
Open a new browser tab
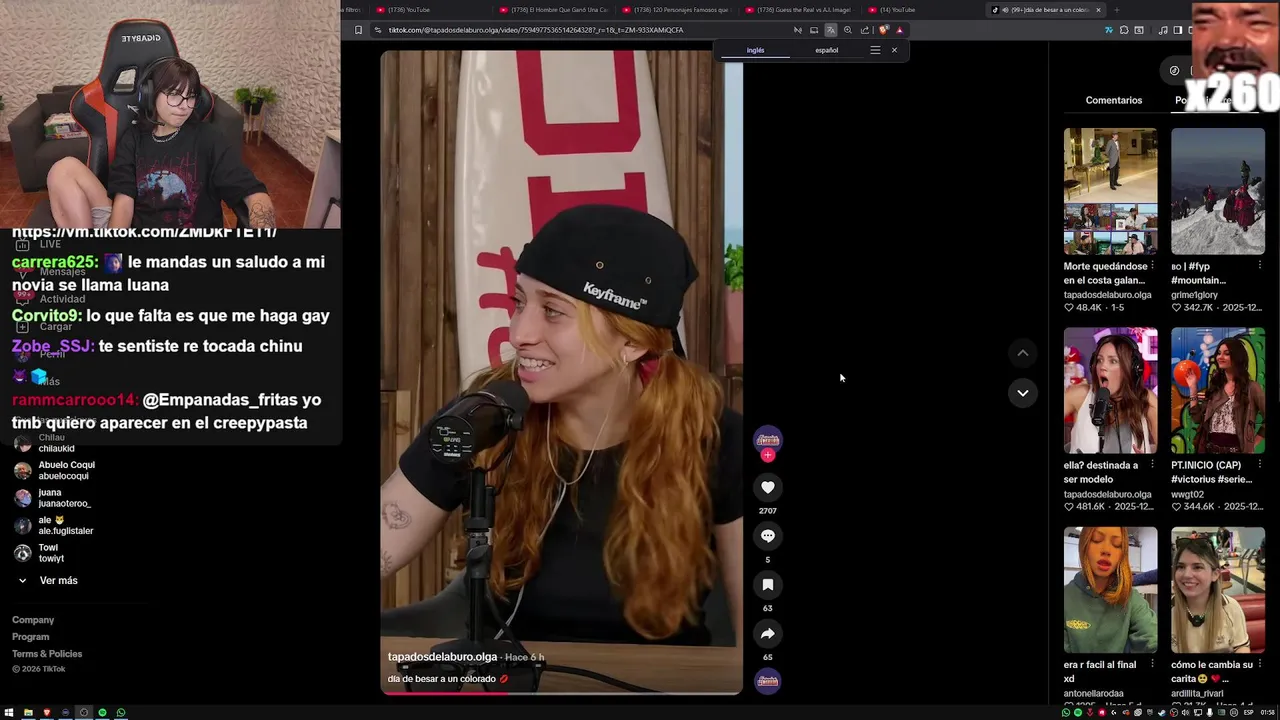point(1117,10)
